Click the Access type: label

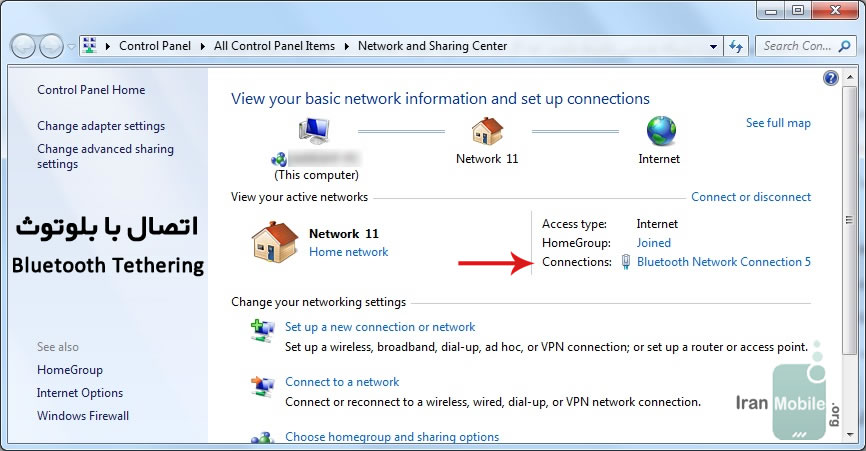[x=574, y=224]
